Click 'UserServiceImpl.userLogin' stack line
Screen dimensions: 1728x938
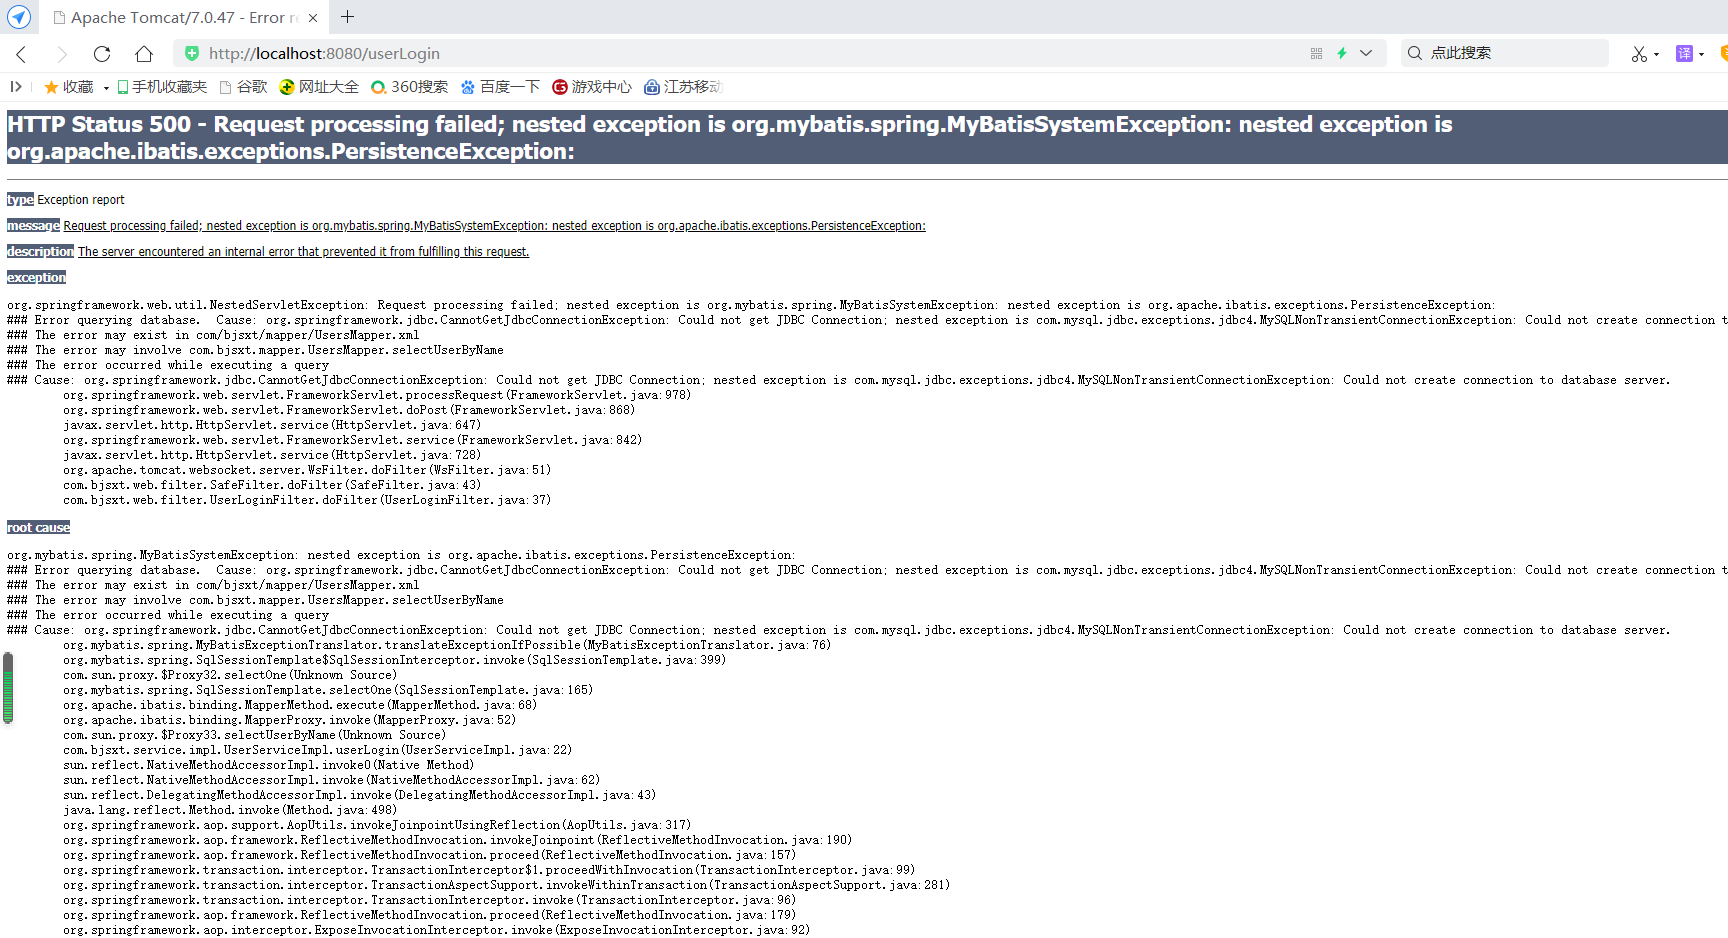[318, 750]
